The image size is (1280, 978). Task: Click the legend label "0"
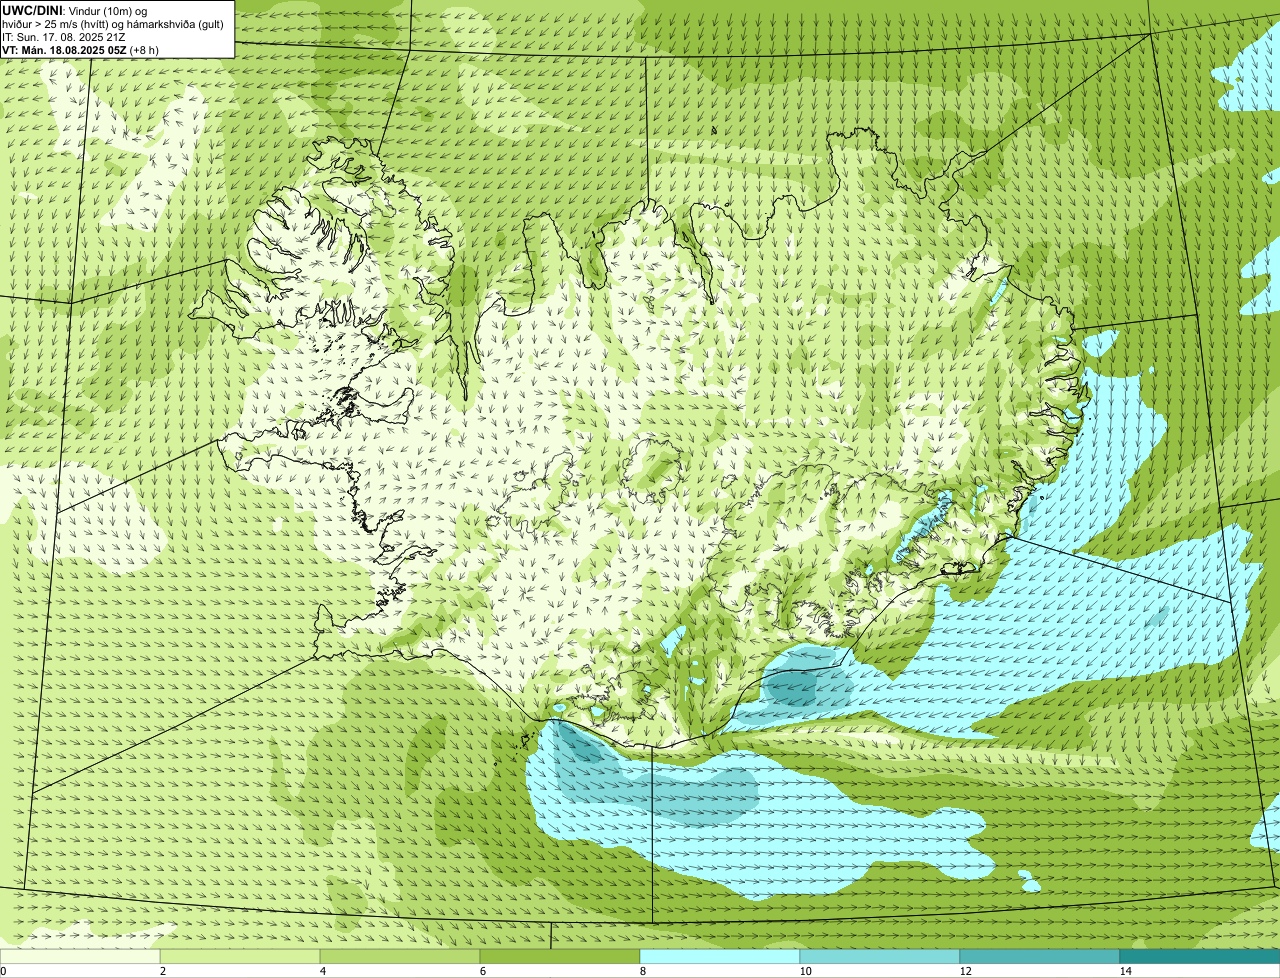3,971
